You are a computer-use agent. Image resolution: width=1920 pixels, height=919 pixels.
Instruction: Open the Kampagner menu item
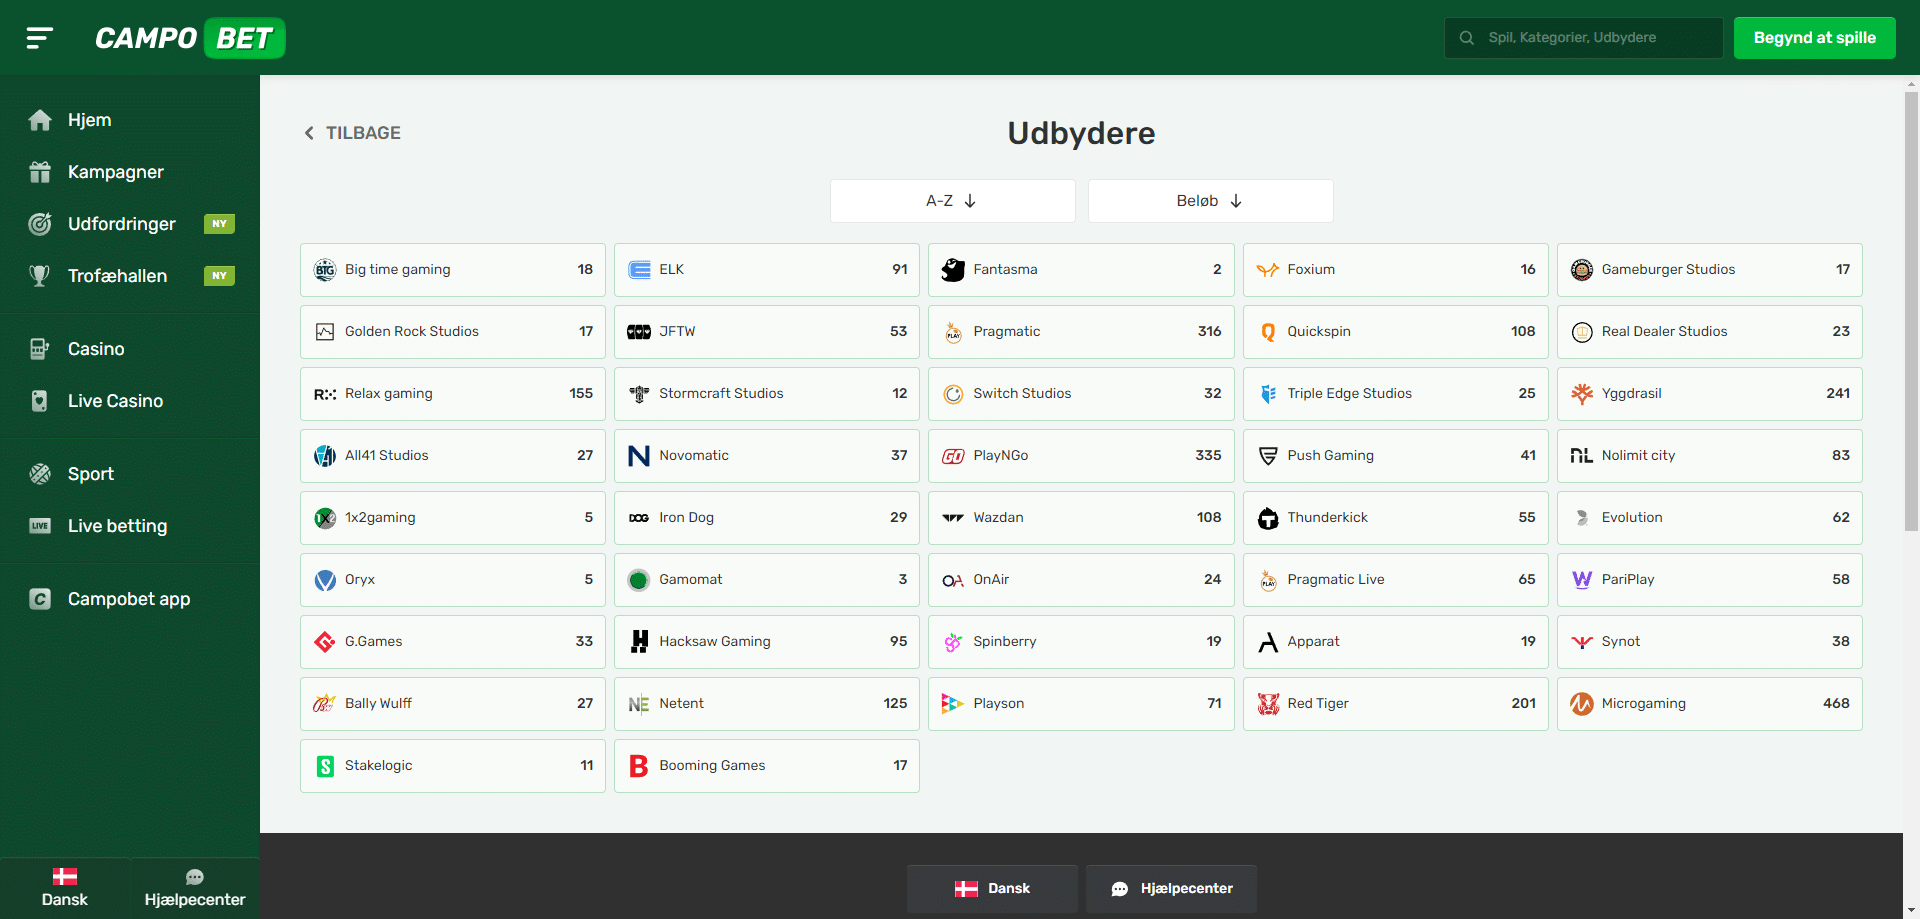pos(130,172)
